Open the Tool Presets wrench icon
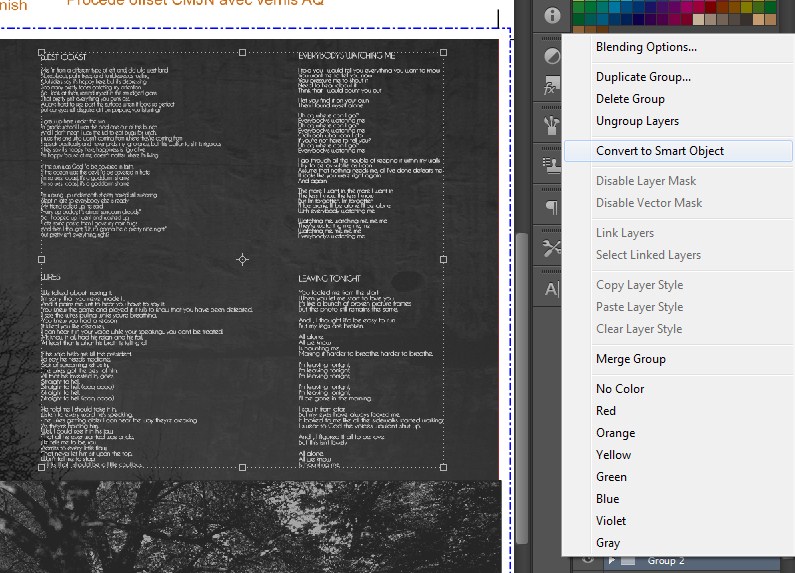795x573 pixels. point(551,248)
